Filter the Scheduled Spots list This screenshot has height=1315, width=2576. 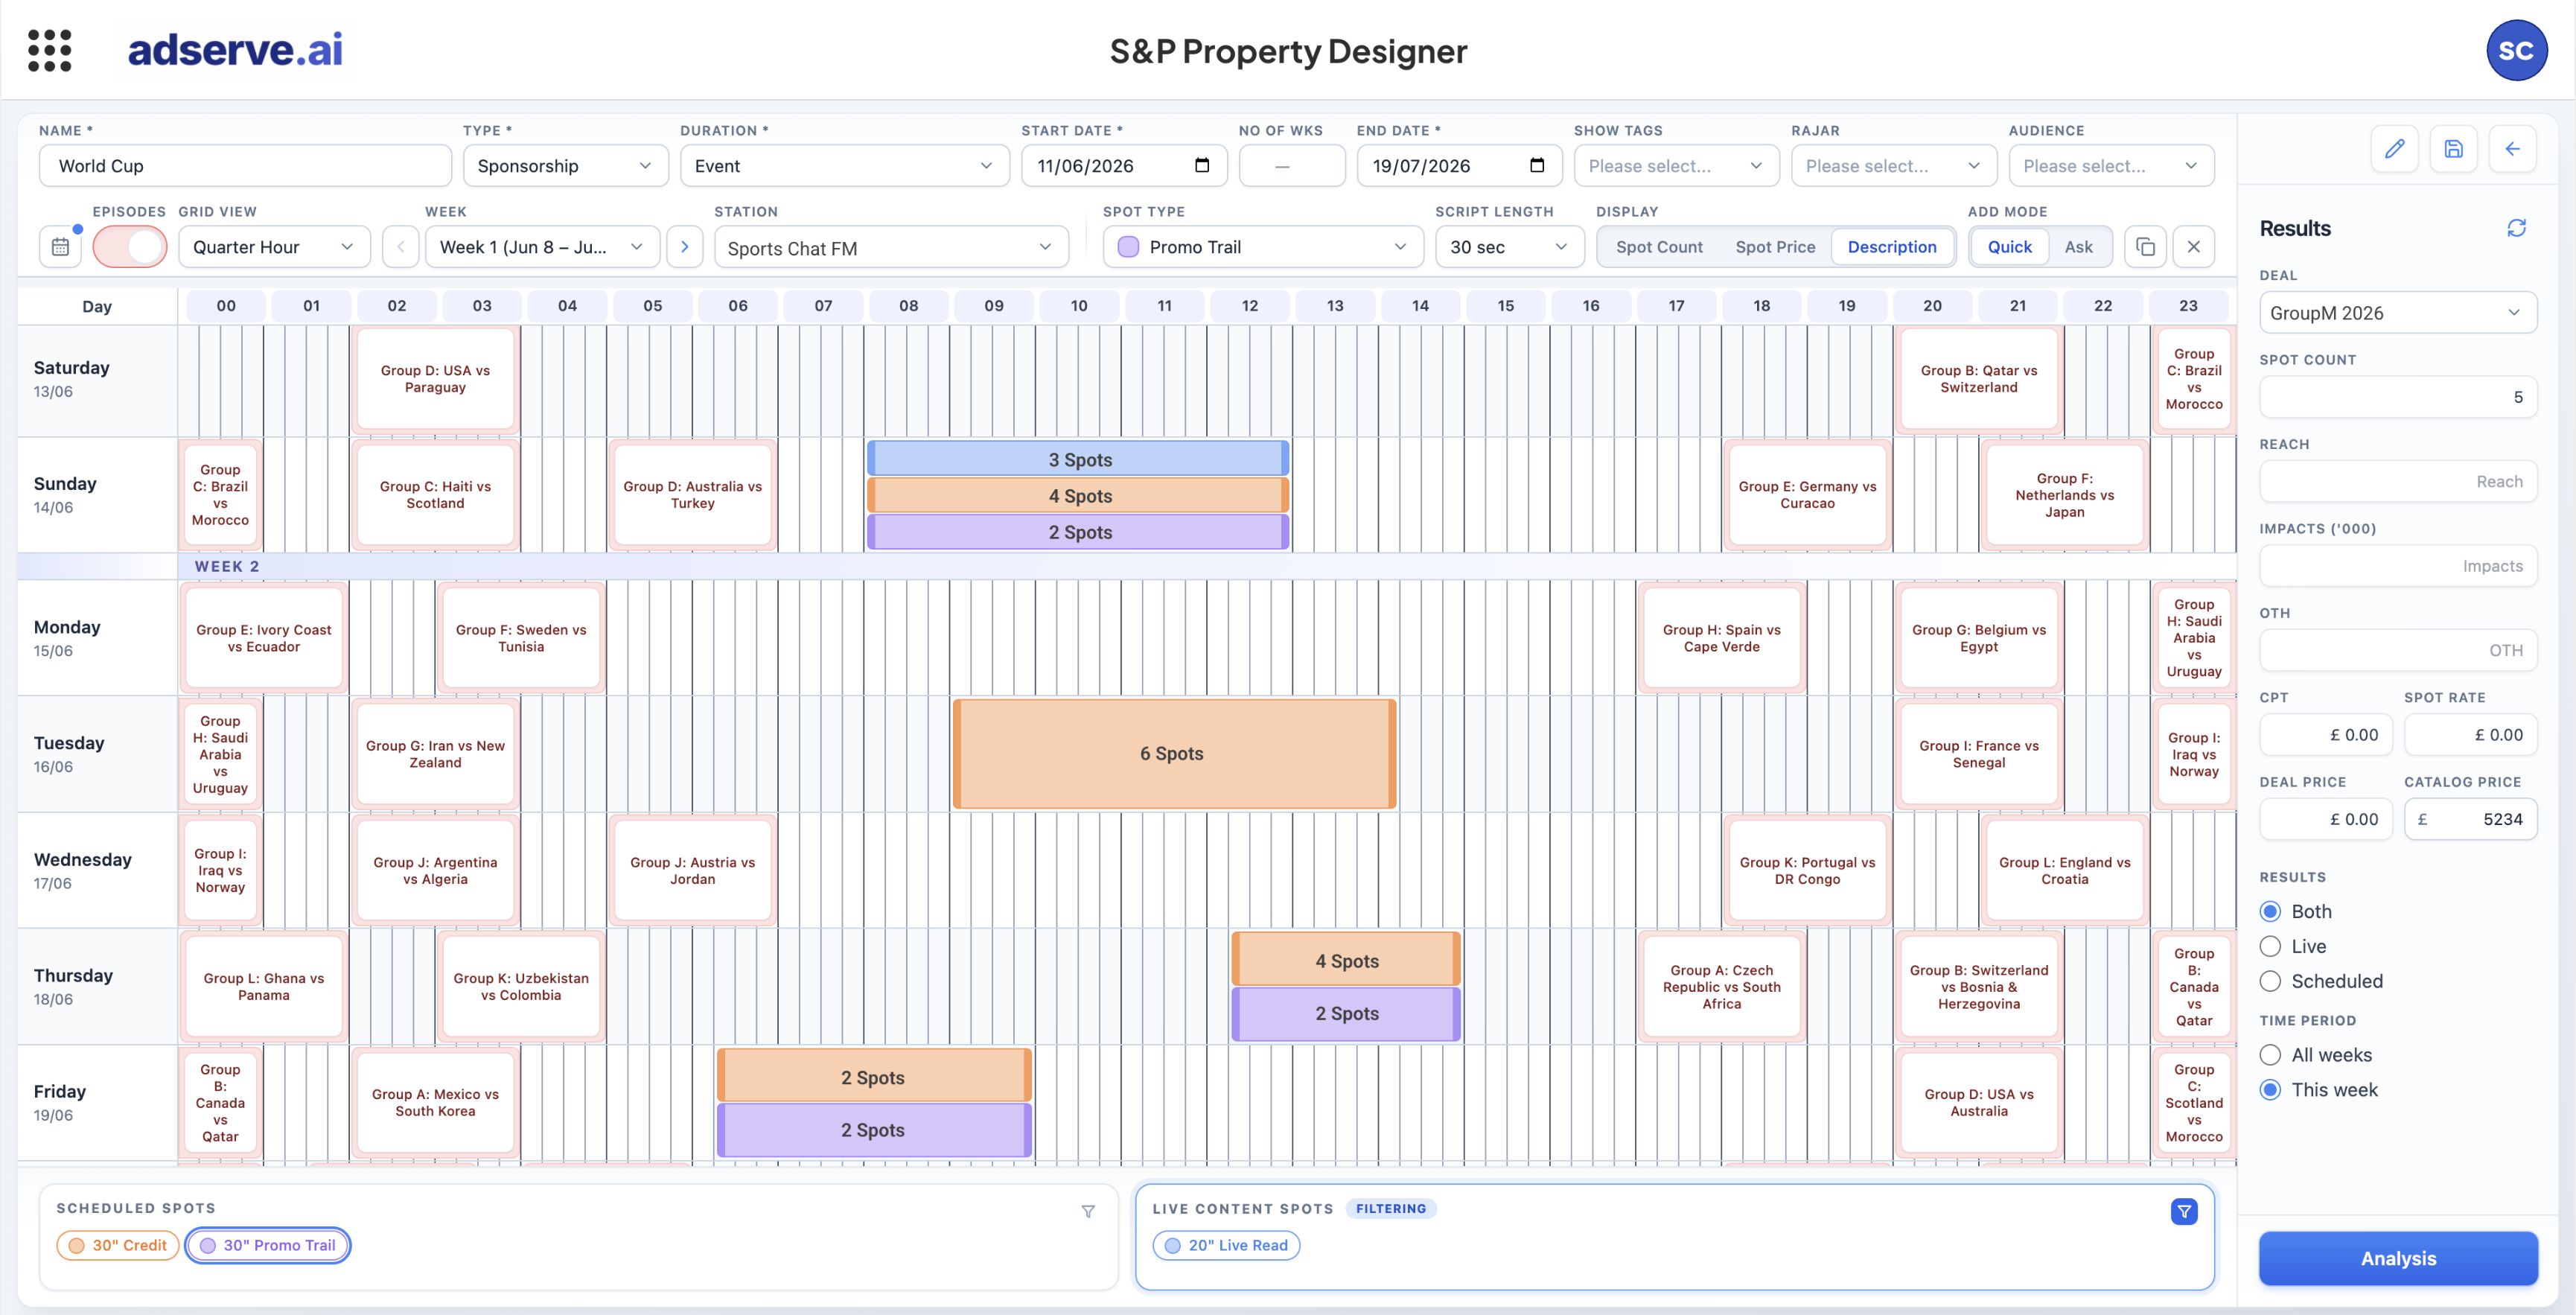(x=1088, y=1211)
